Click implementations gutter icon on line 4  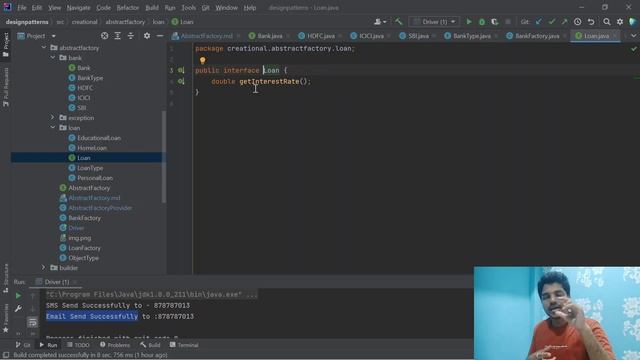[181, 81]
